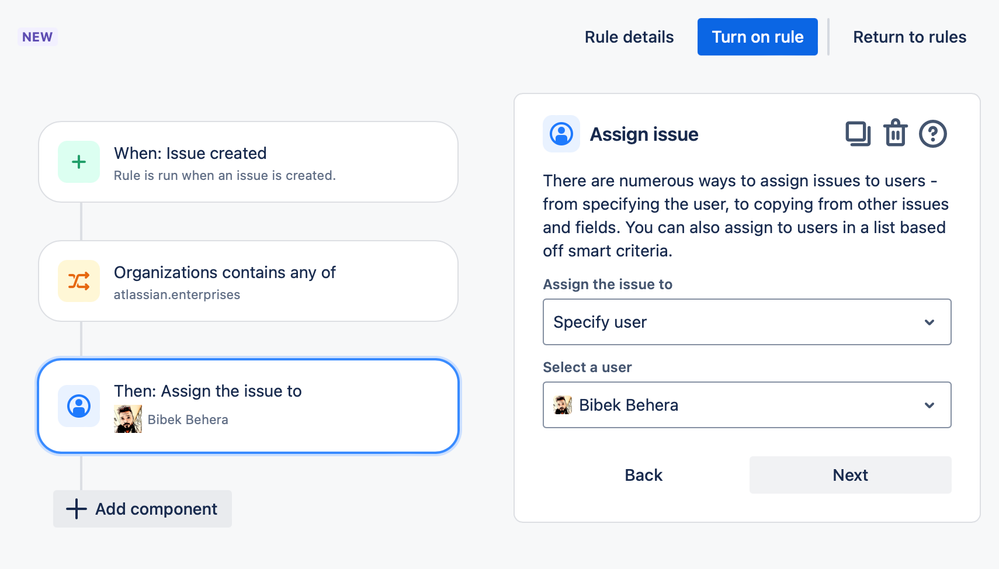
Task: Select the Organizations contains any of condition
Action: click(x=248, y=281)
